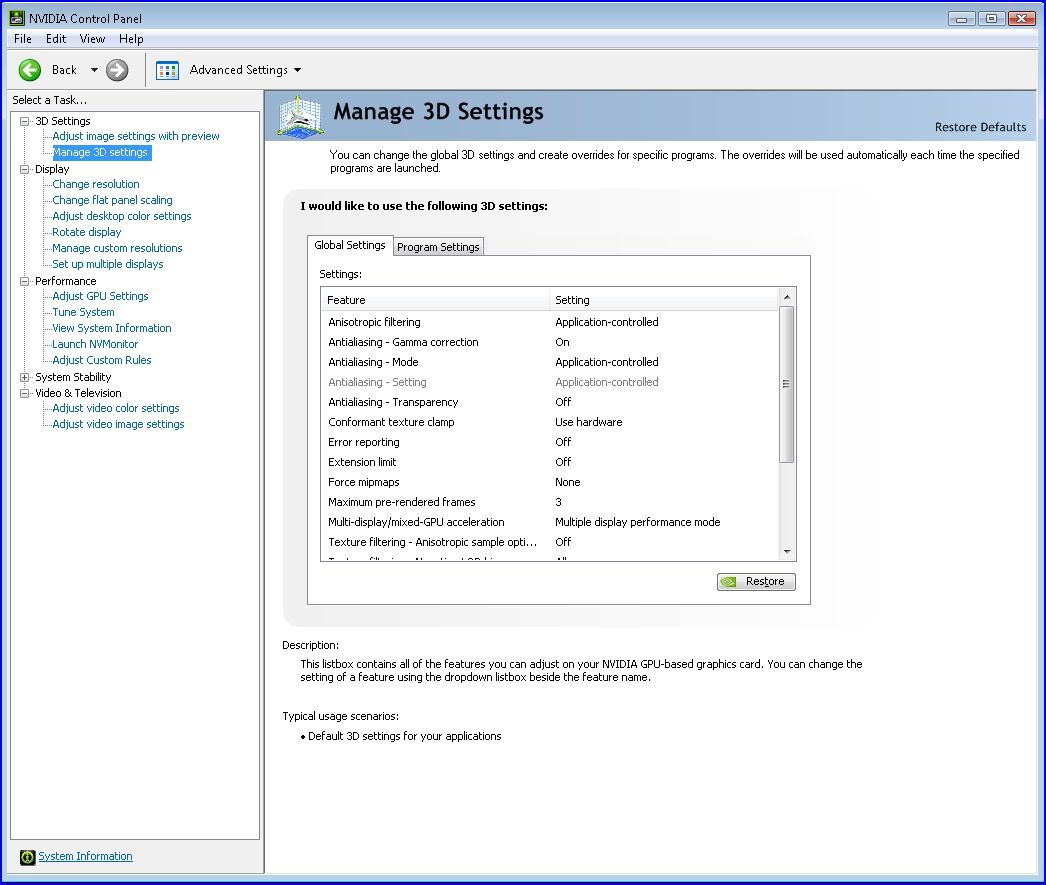Open Adjust image settings with preview
Image resolution: width=1046 pixels, height=885 pixels.
tap(136, 136)
